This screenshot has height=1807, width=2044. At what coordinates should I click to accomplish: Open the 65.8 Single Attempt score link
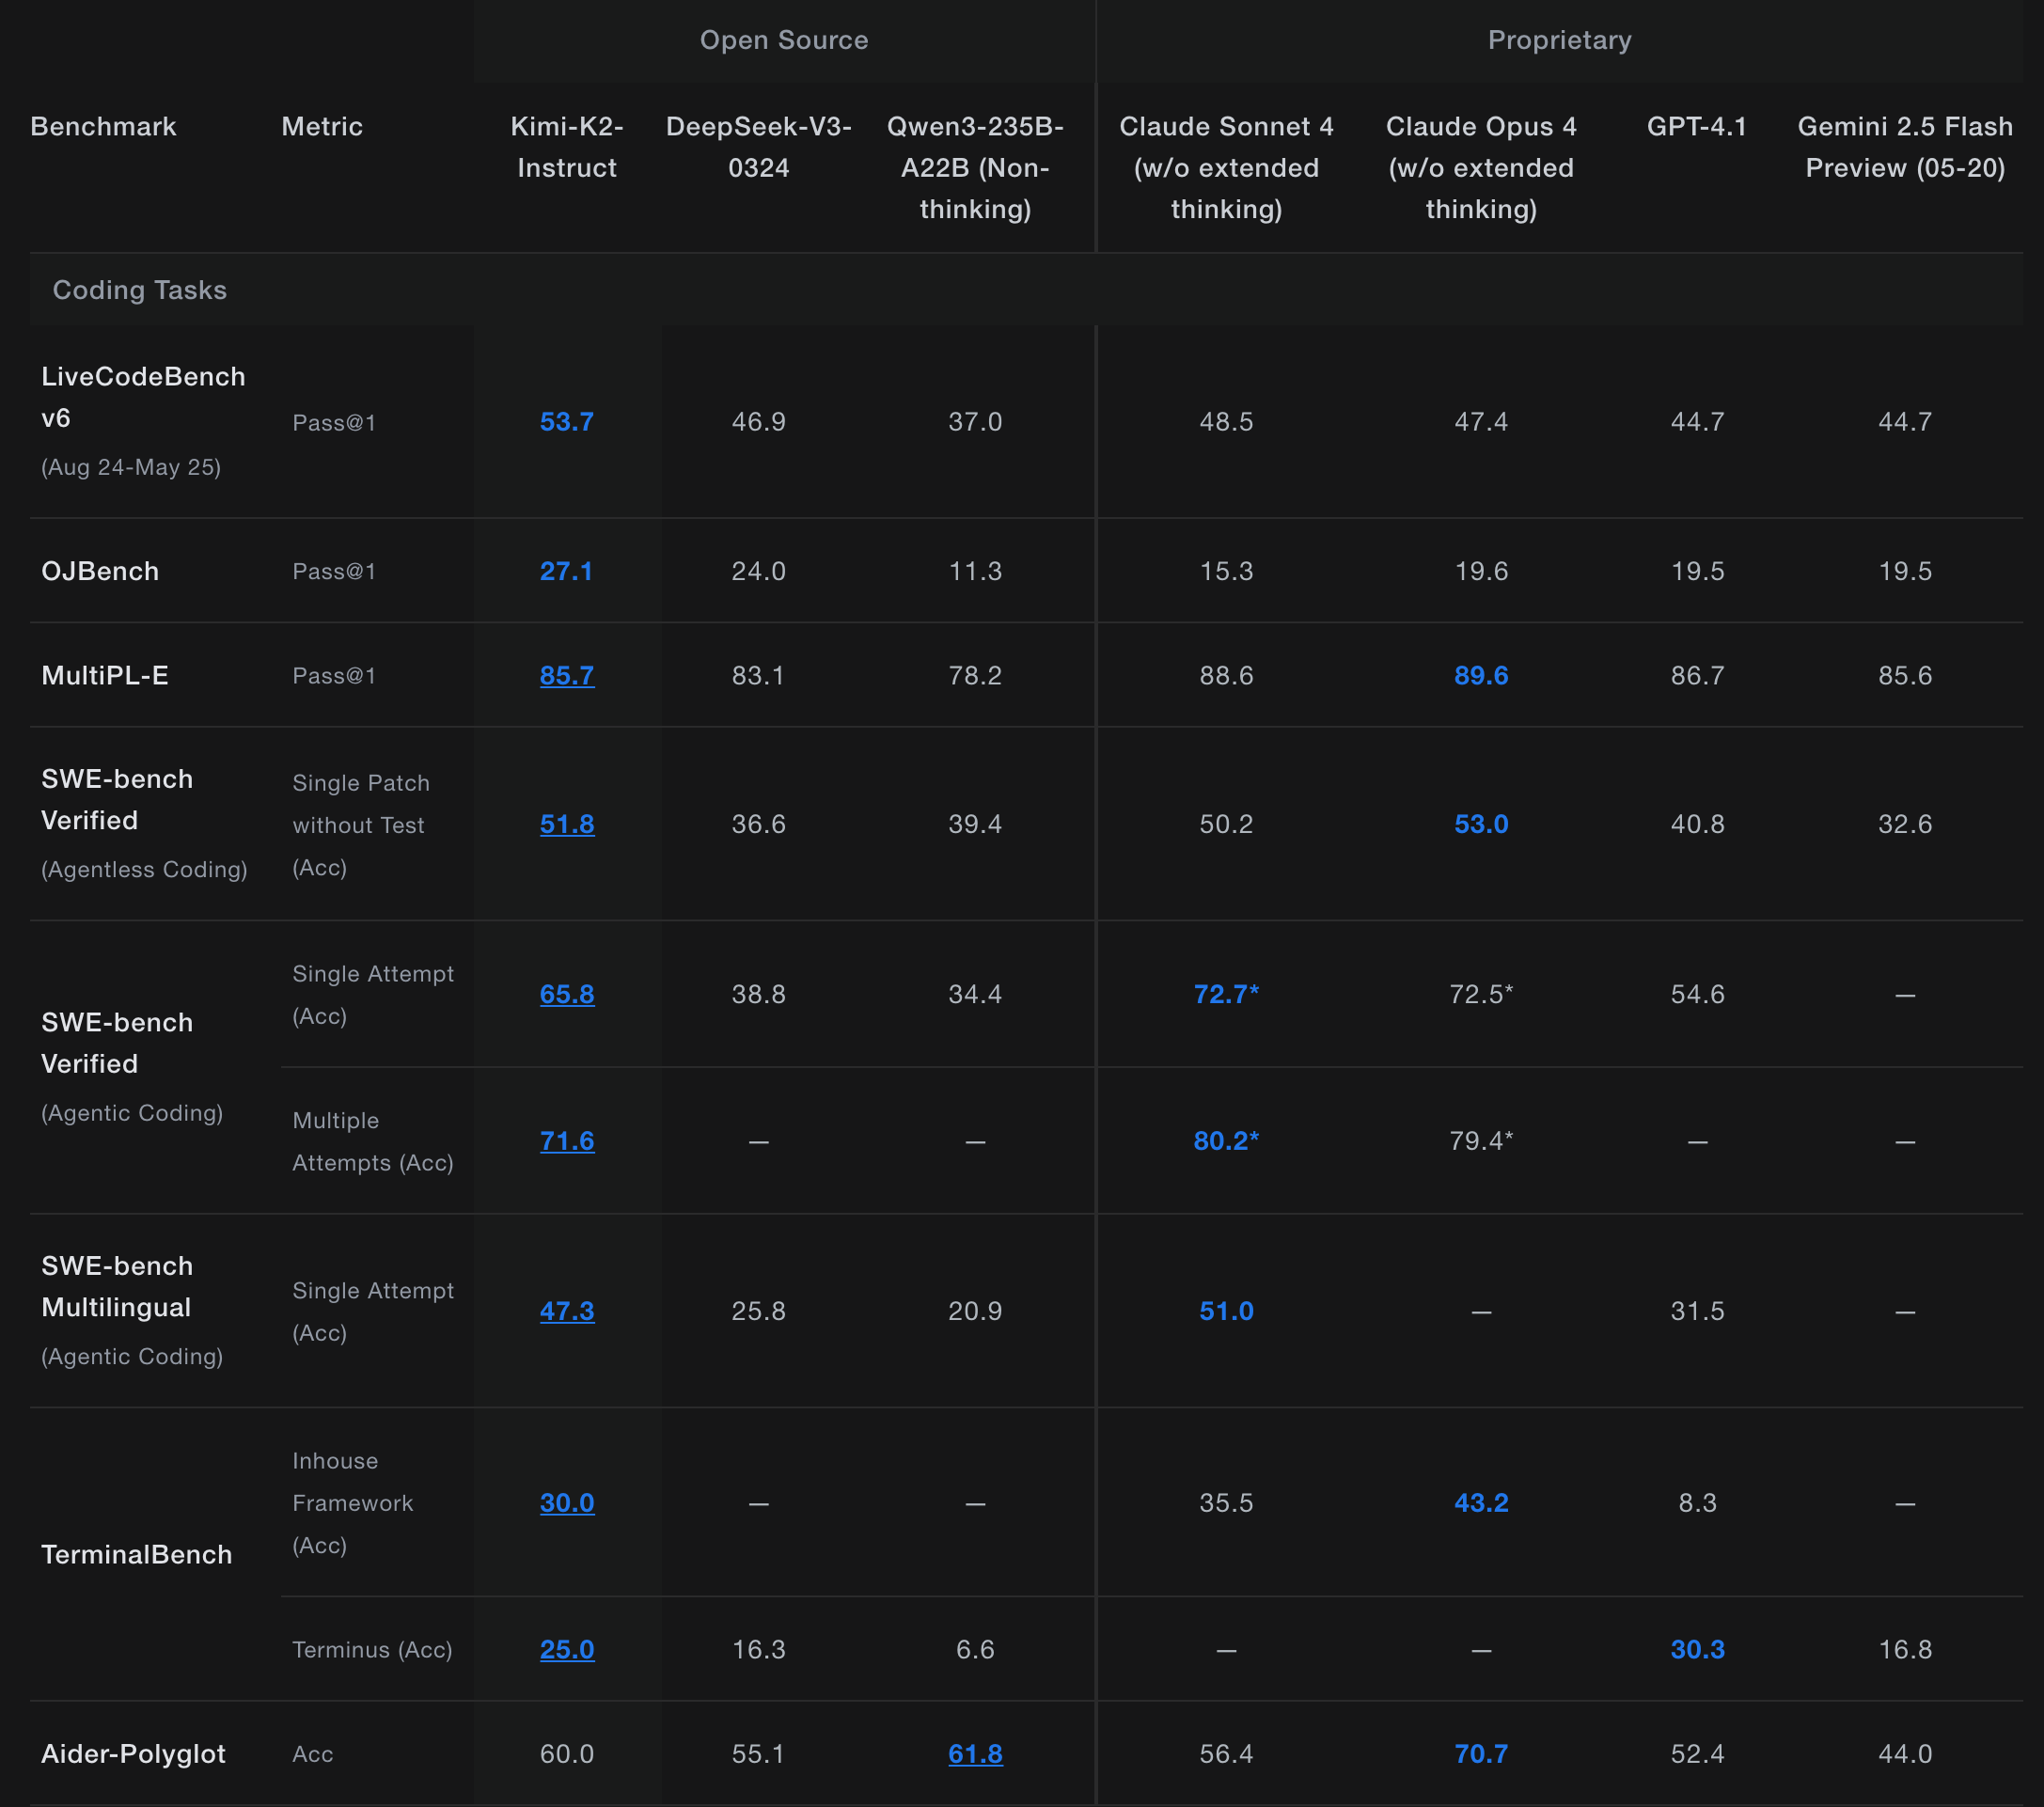pyautogui.click(x=567, y=995)
